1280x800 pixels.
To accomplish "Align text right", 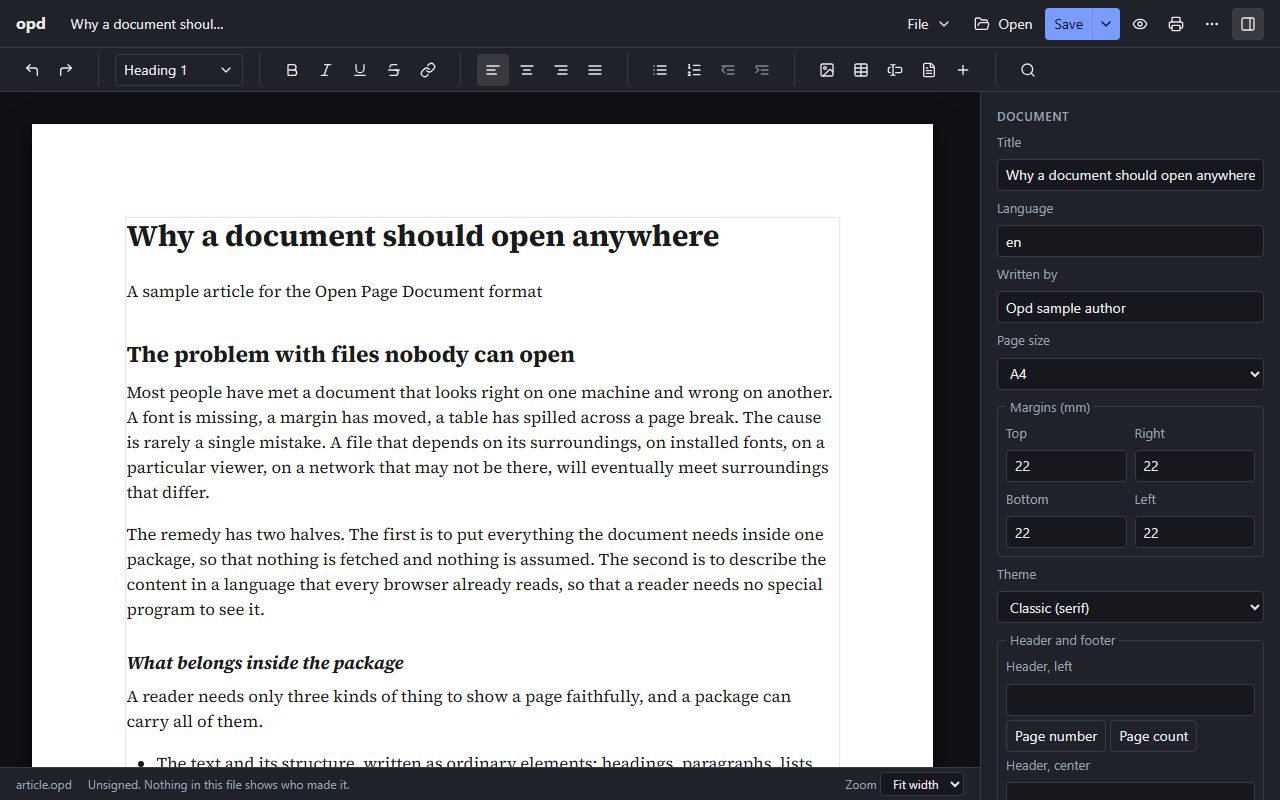I will [561, 70].
